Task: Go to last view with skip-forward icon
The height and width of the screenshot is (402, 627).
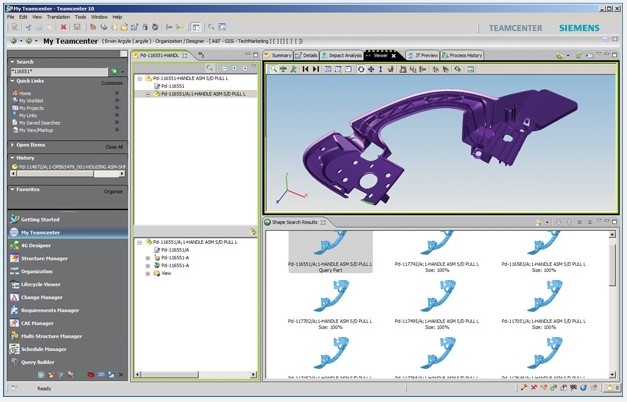Action: pyautogui.click(x=315, y=69)
